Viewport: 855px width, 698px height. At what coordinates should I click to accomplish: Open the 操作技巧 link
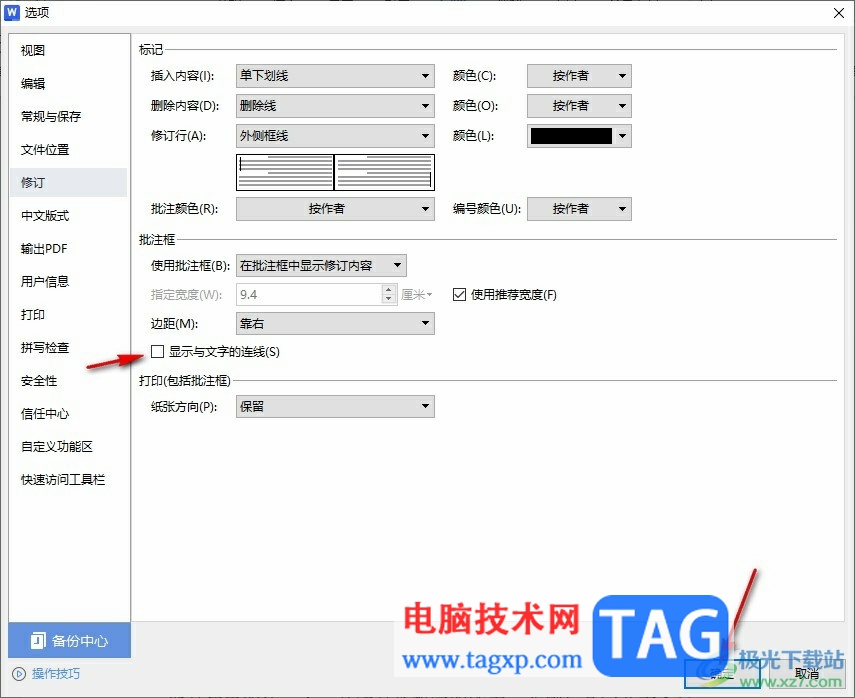[55, 674]
